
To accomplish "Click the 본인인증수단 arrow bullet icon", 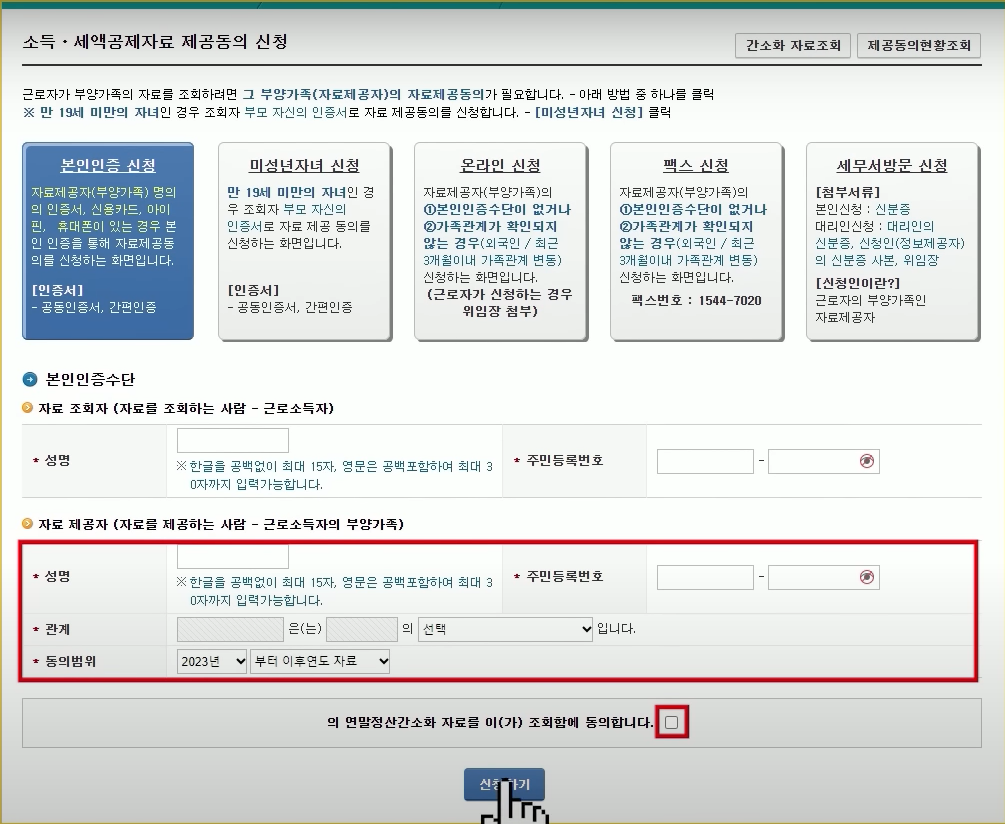I will point(30,379).
